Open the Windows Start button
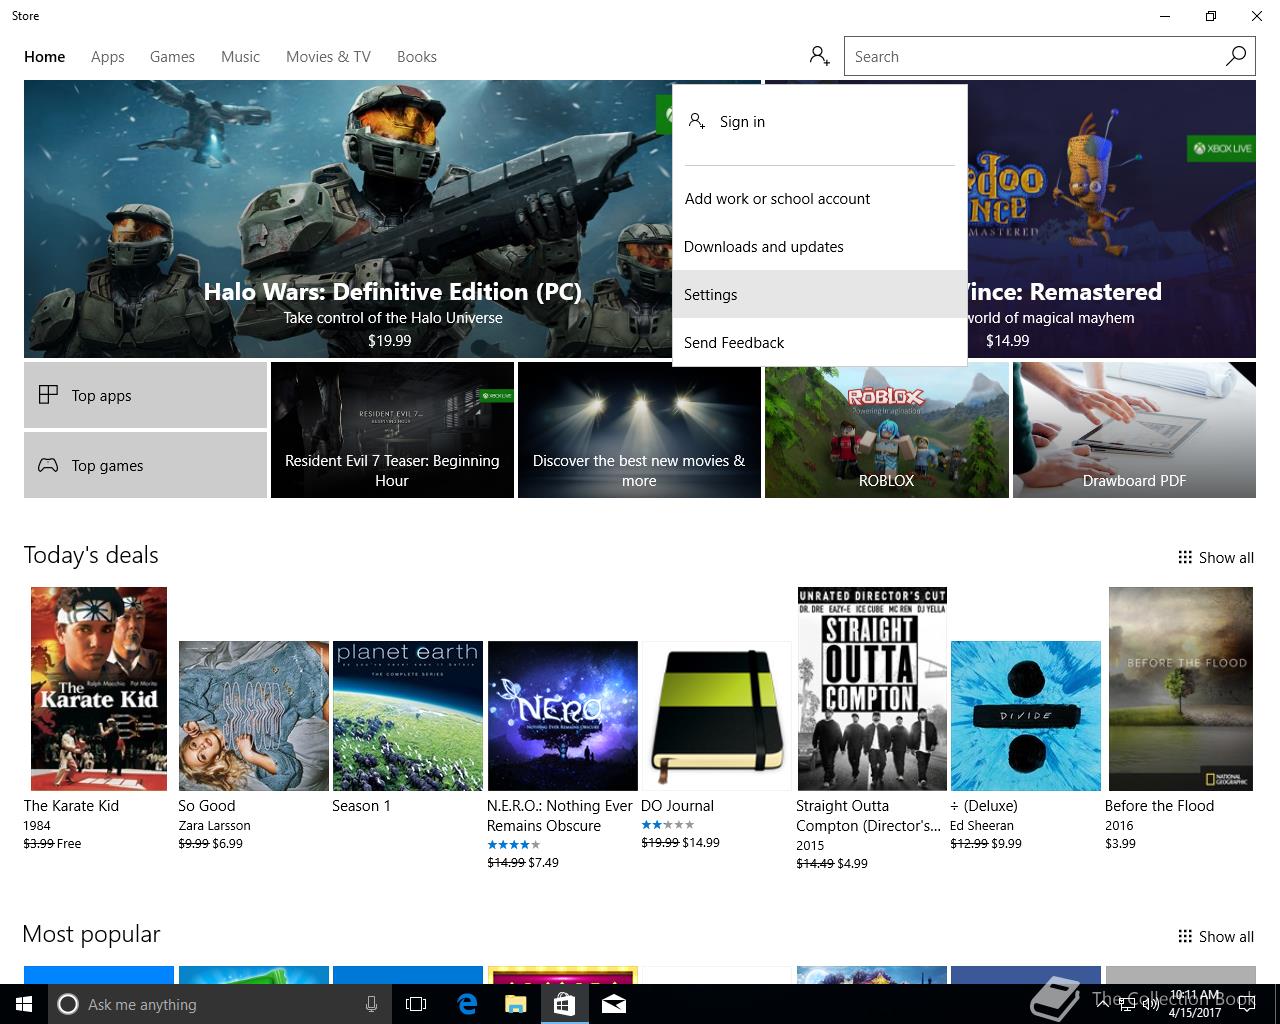 click(x=24, y=1004)
